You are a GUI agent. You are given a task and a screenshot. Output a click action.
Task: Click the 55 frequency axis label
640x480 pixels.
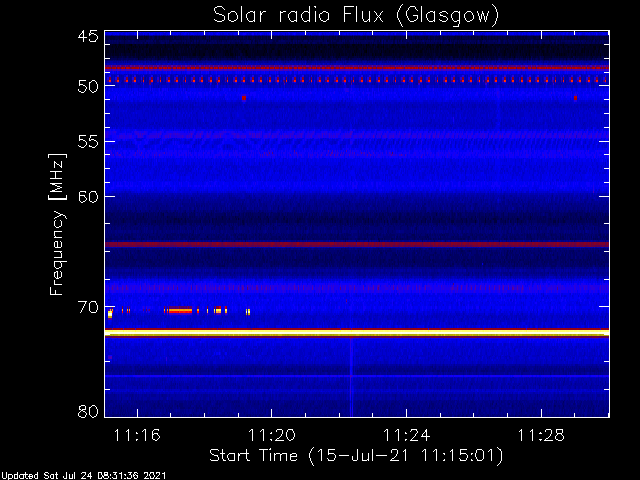click(88, 142)
